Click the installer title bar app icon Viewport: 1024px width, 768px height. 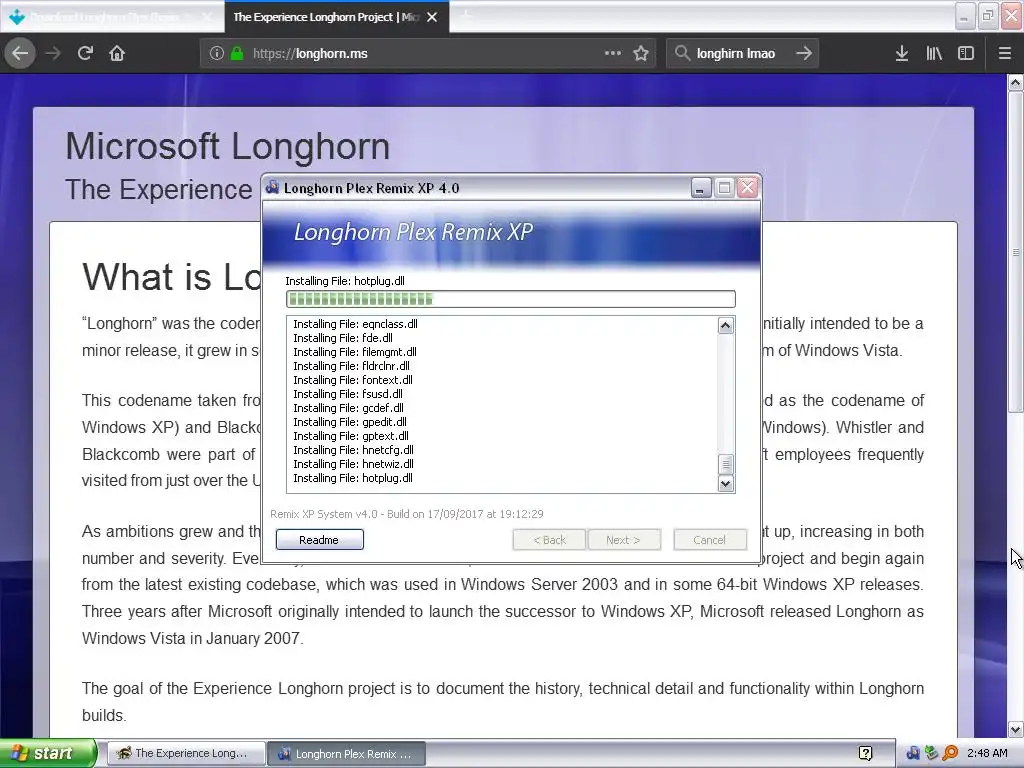(272, 187)
